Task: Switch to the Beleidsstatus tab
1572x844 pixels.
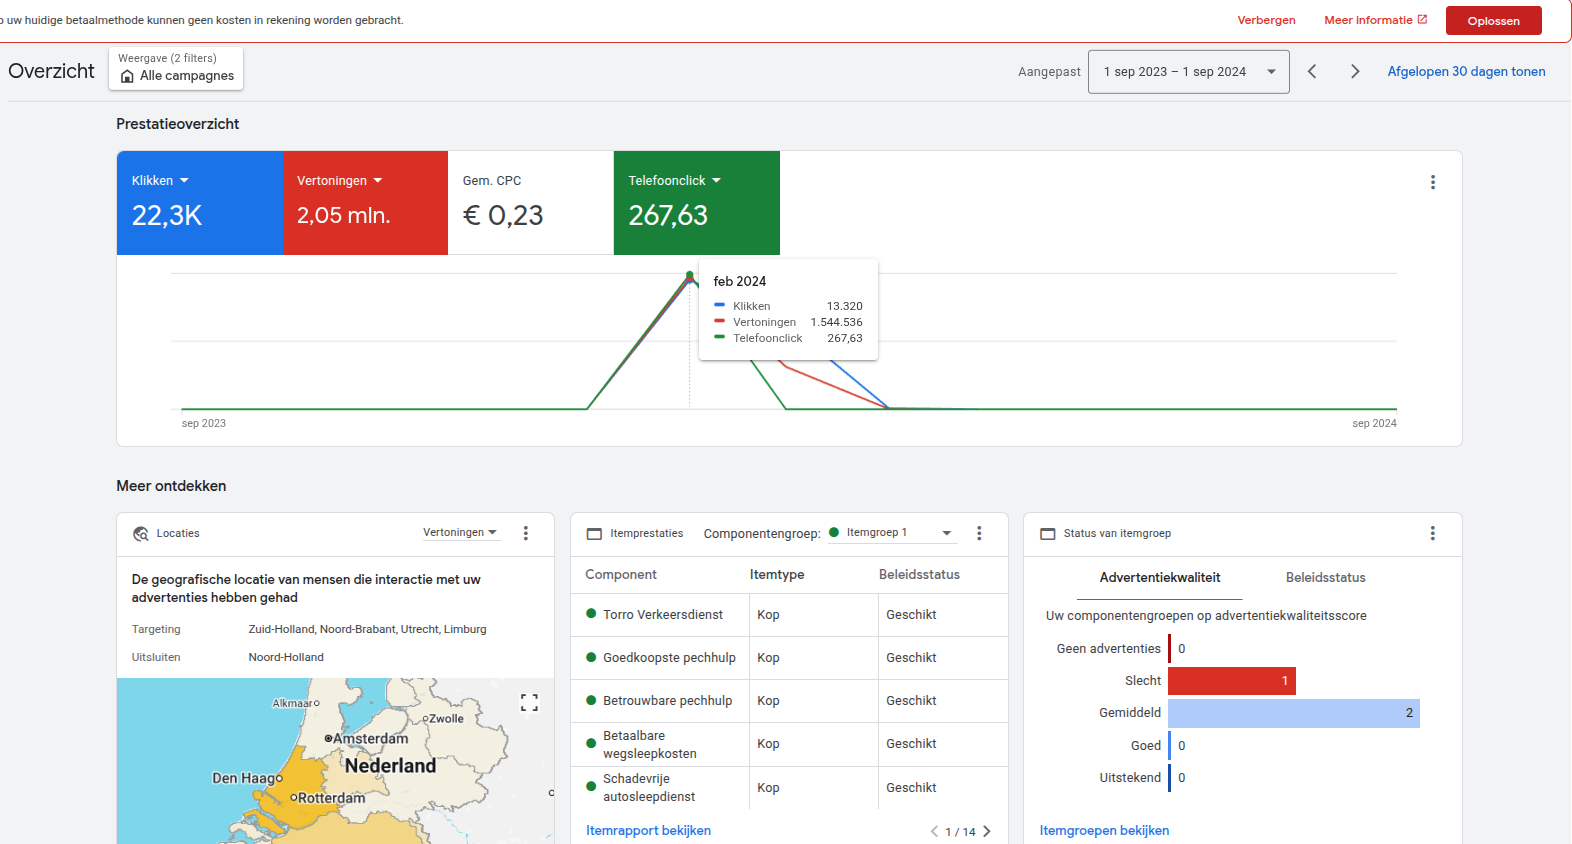Action: click(x=1325, y=578)
